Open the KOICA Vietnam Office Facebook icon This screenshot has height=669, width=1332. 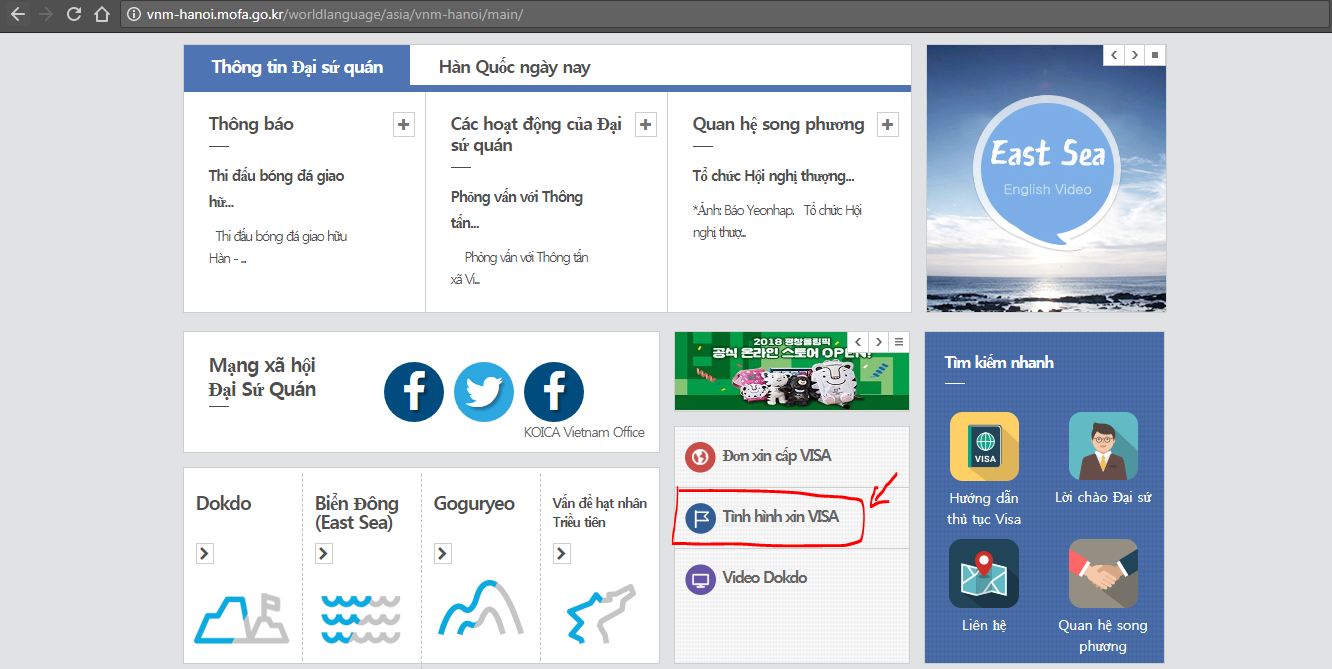coord(554,392)
